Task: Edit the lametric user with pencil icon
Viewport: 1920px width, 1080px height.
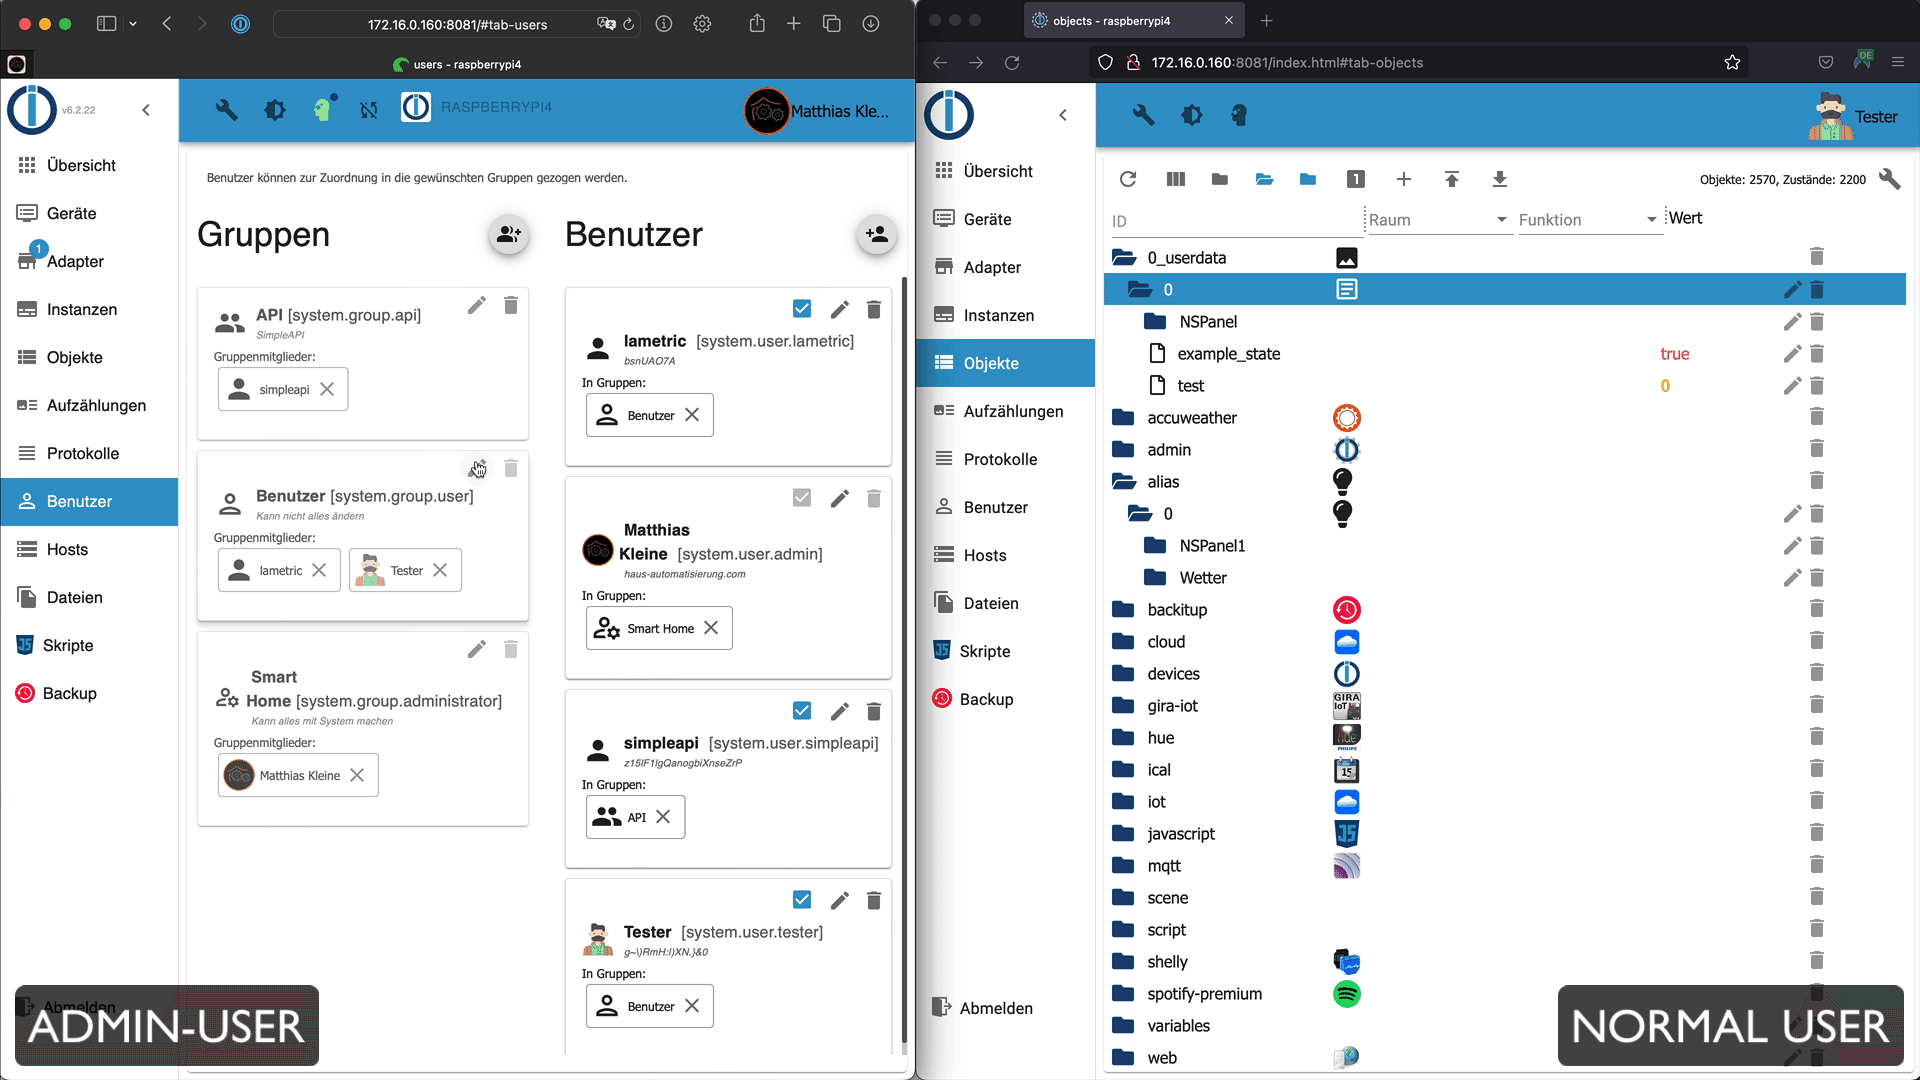Action: click(839, 309)
